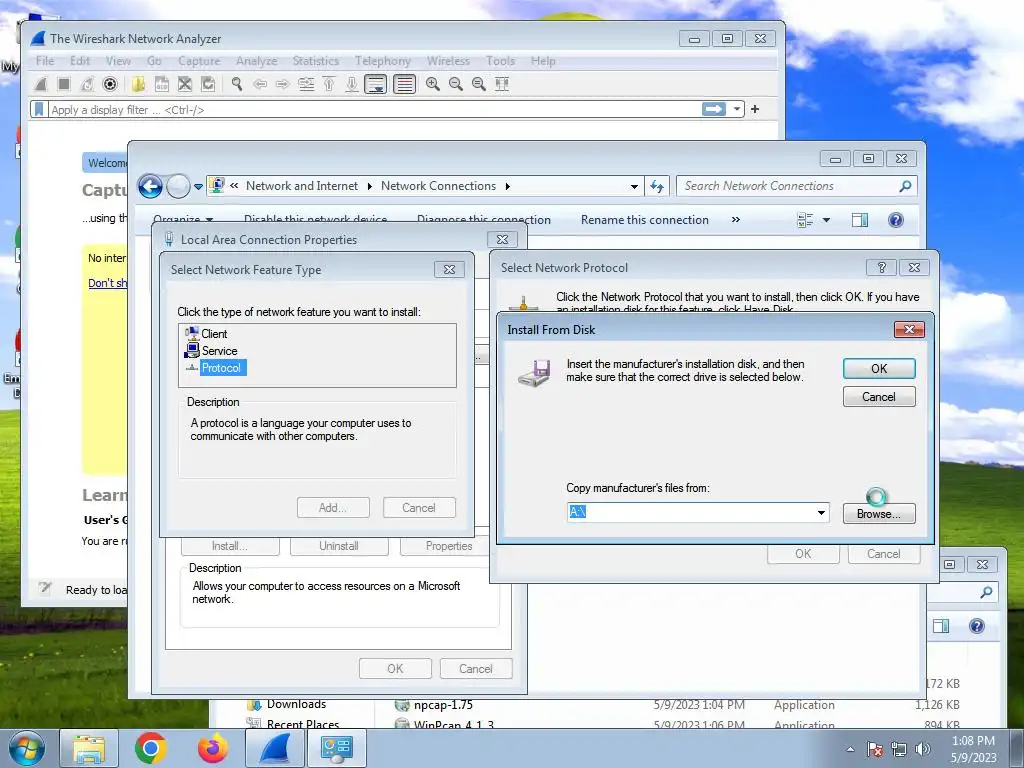Open display filter history dropdown

pos(737,109)
